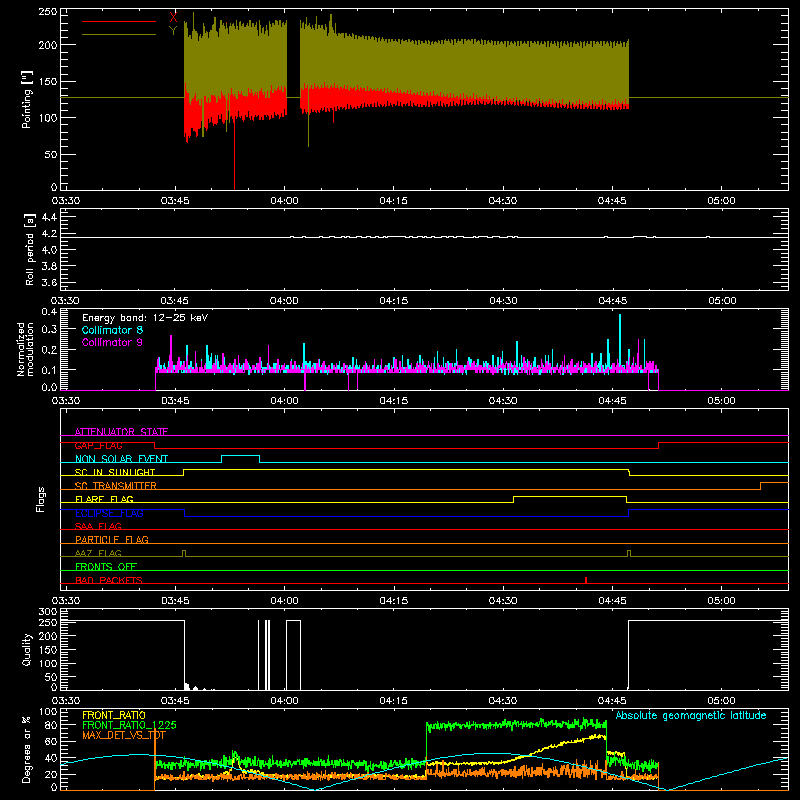Click the 05:00 tick label under Roll period plot
Screen dimensions: 800x800
coord(722,301)
